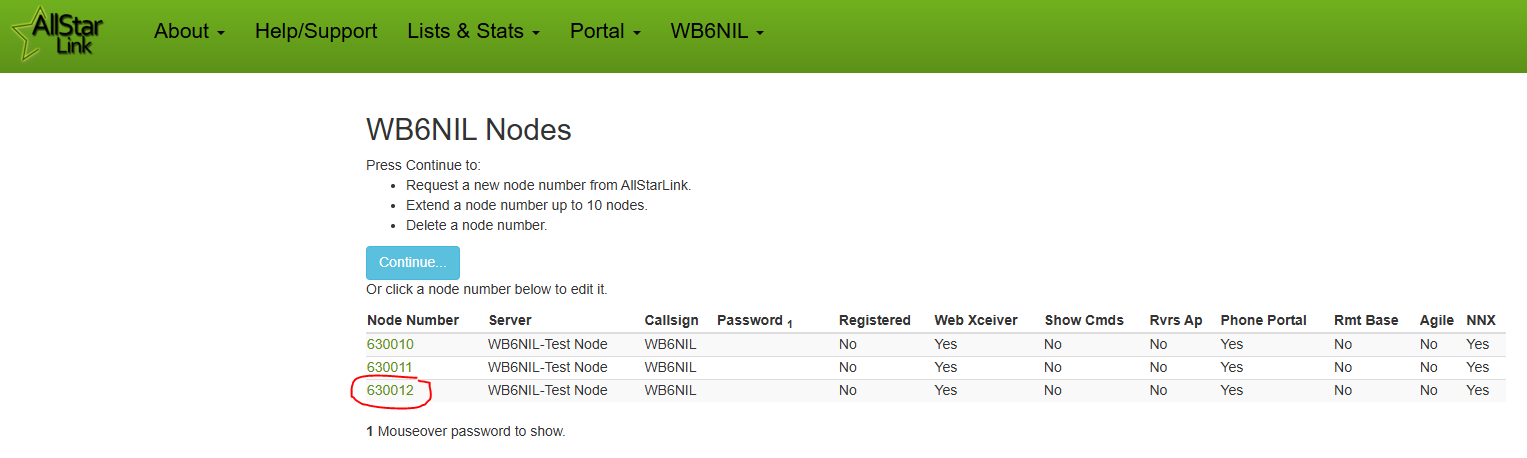1527x458 pixels.
Task: Click the Web Xceiver column header
Action: click(x=976, y=320)
